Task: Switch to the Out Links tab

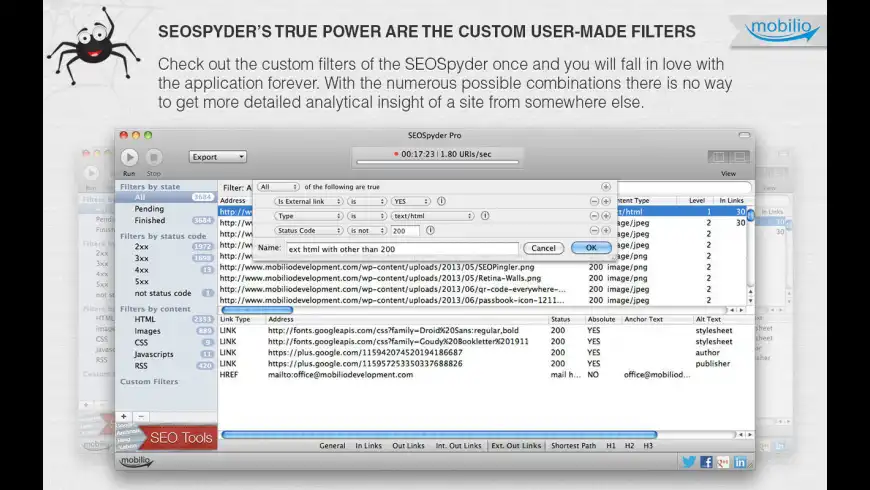Action: 408,446
